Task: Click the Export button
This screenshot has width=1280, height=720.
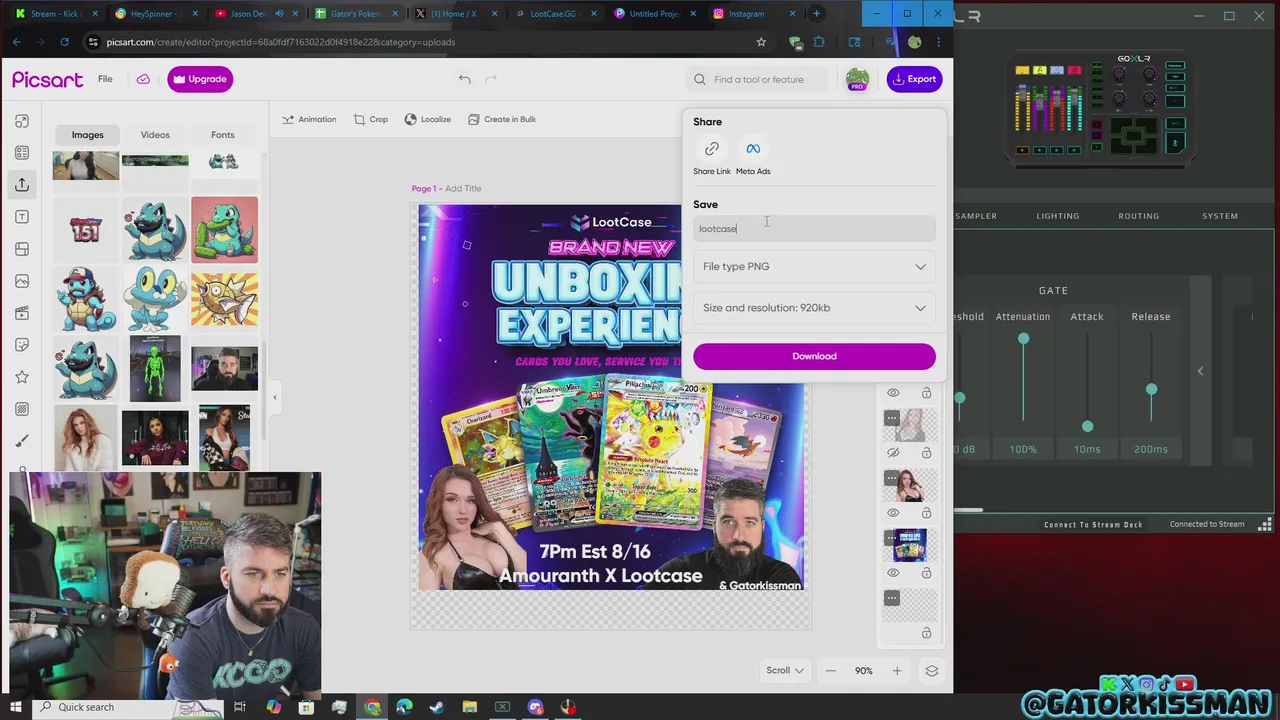Action: click(x=914, y=79)
